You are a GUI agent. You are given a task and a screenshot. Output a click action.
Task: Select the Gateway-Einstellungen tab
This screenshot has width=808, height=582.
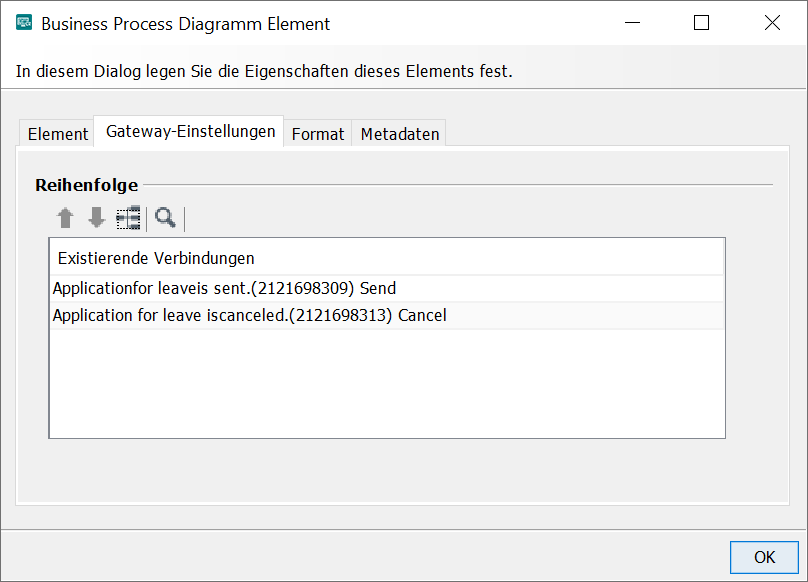click(x=190, y=132)
